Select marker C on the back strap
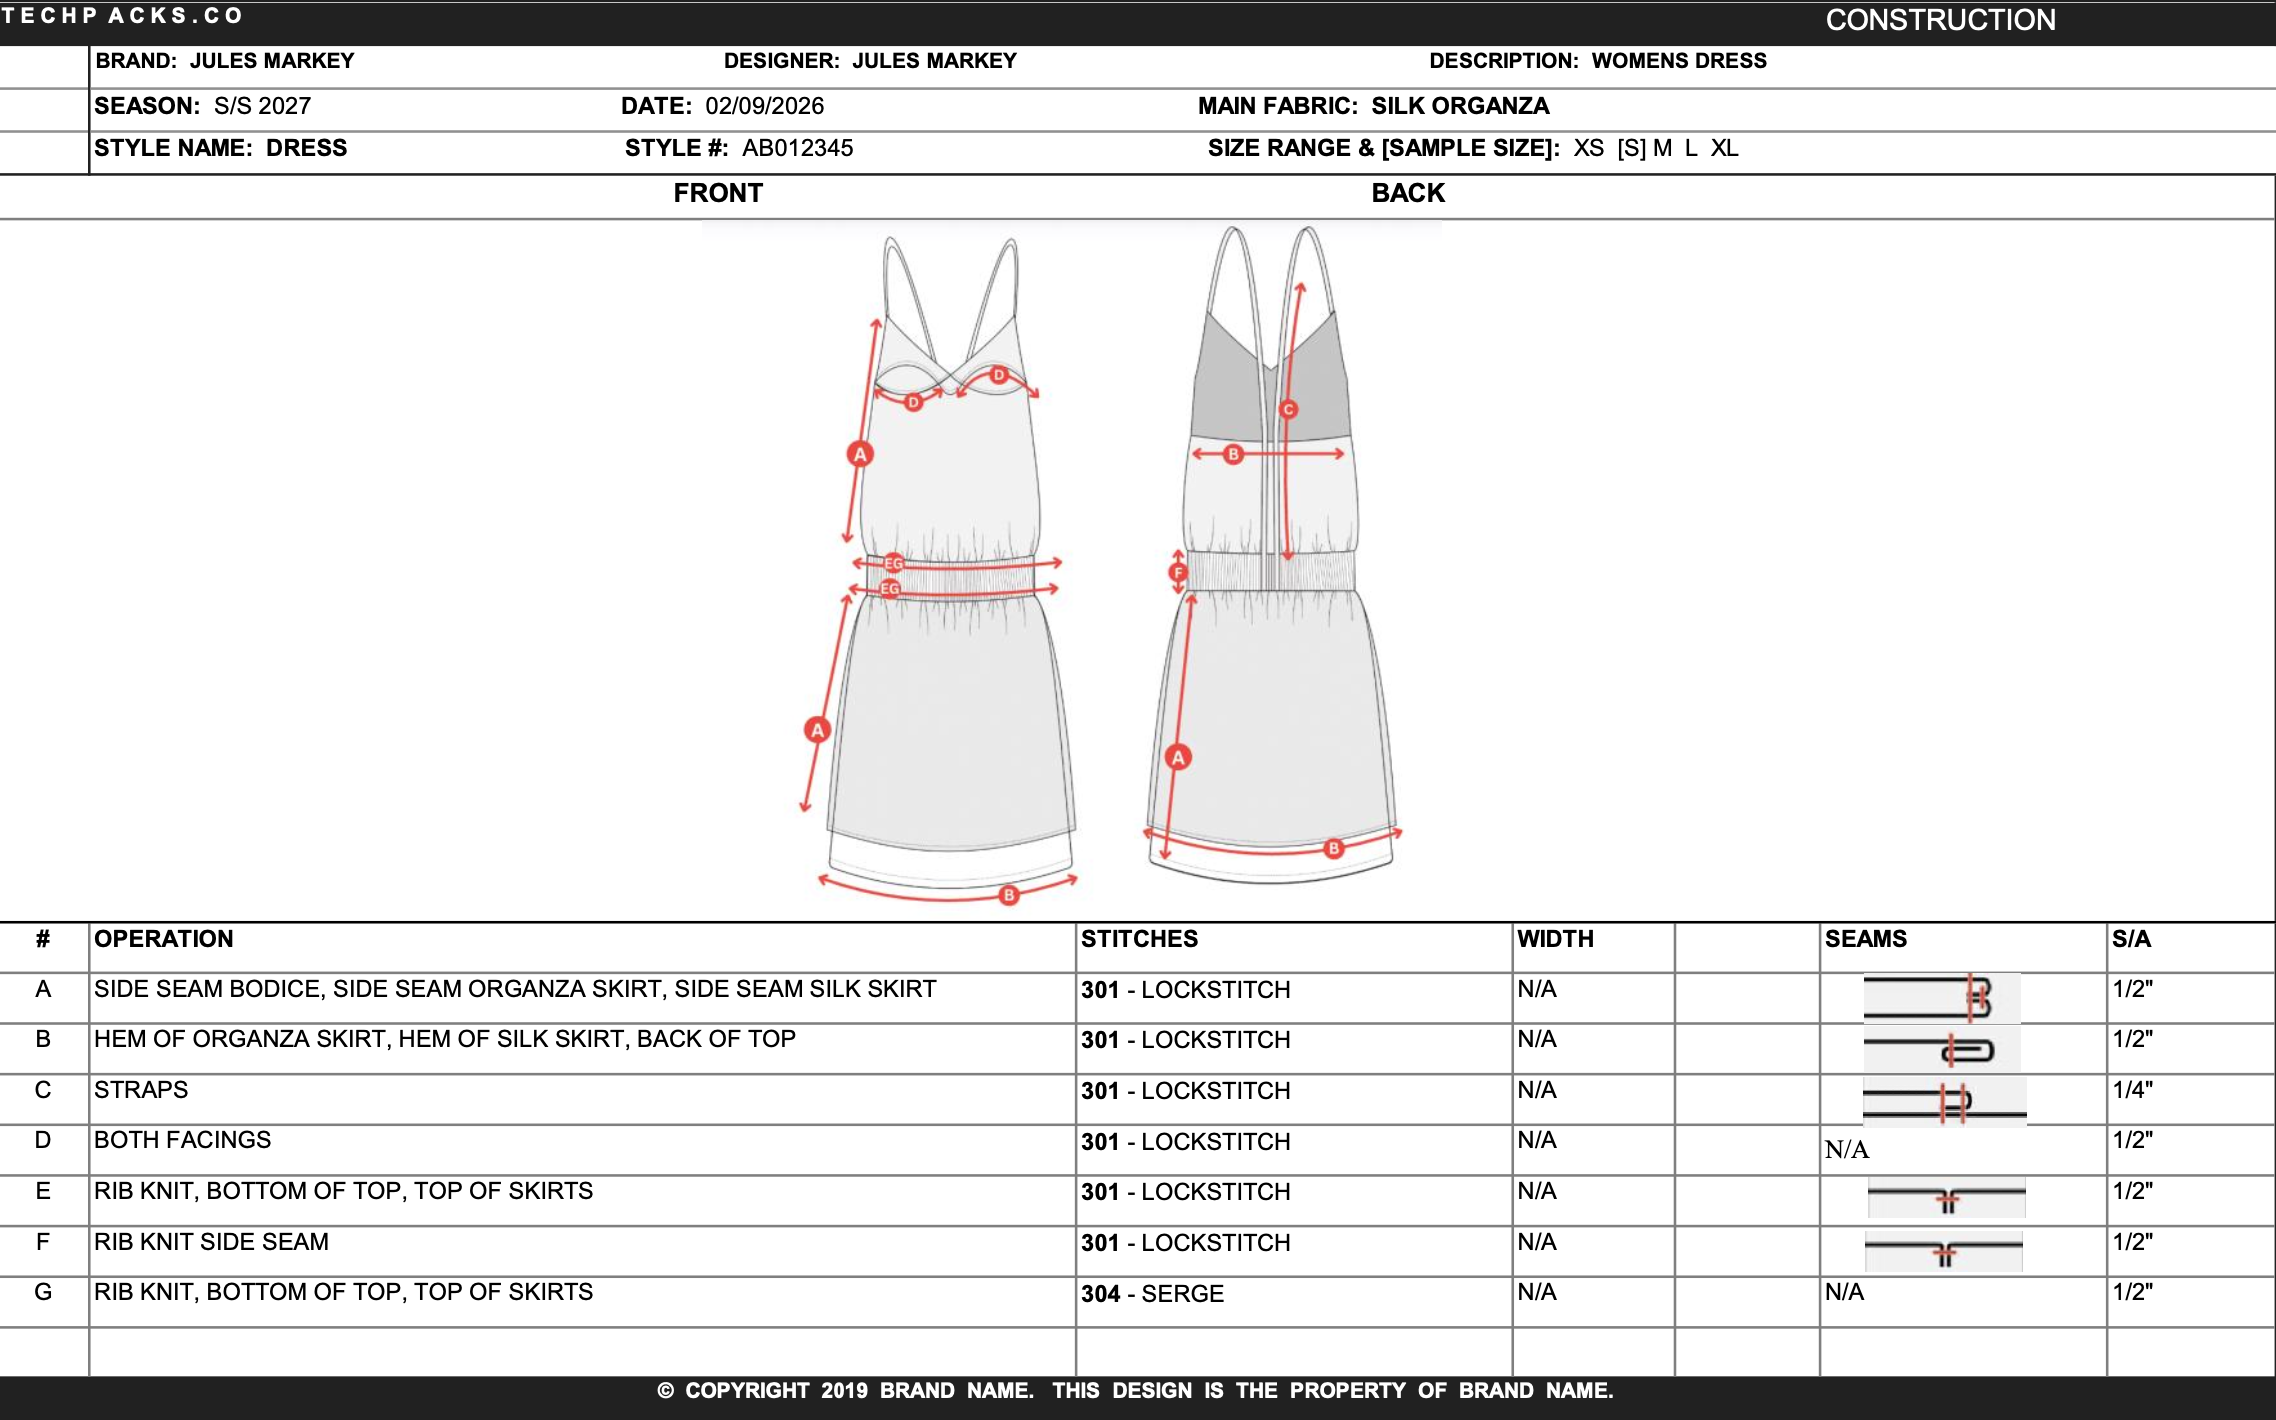2276x1420 pixels. pyautogui.click(x=1287, y=409)
